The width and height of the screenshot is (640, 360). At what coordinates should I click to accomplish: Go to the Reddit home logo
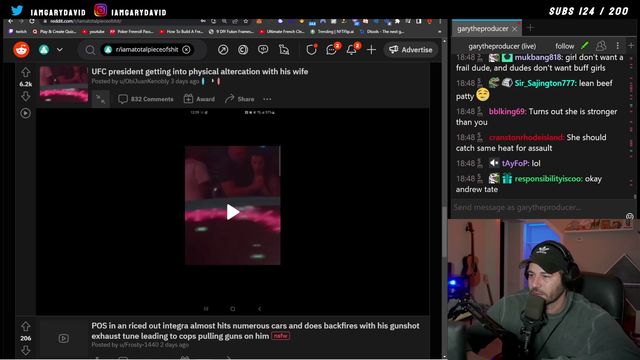point(21,50)
